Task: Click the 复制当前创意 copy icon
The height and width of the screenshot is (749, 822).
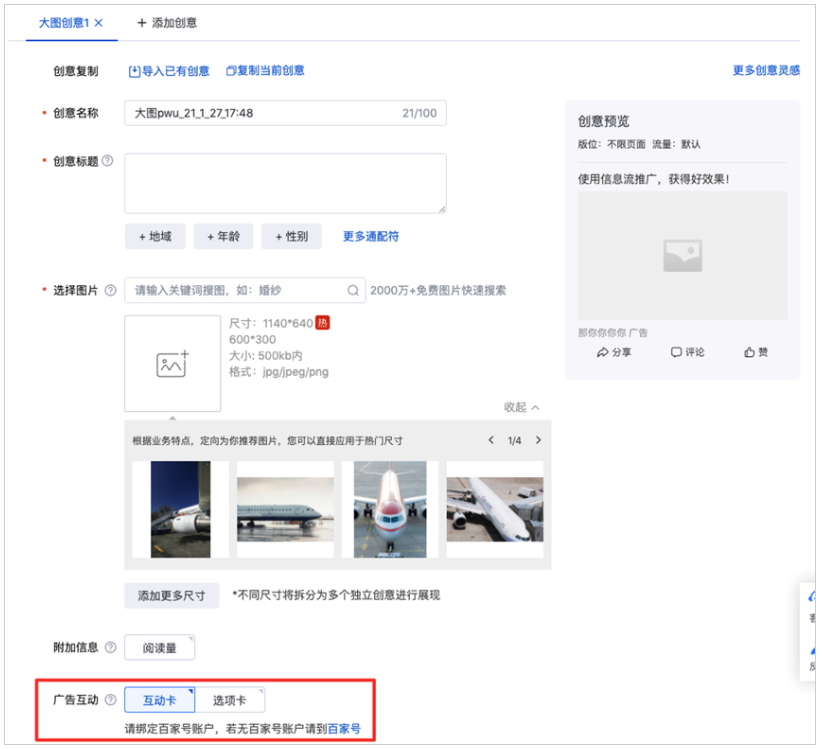Action: coord(230,71)
